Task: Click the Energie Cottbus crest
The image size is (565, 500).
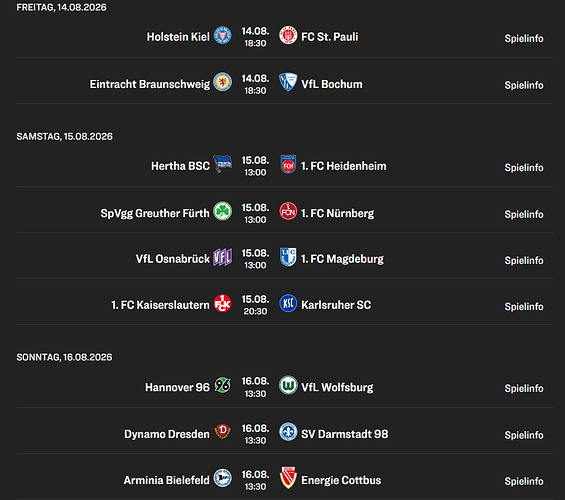Action: (x=288, y=478)
